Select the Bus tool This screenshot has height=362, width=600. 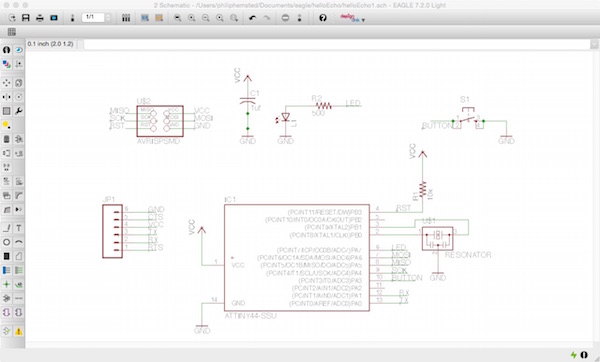point(7,270)
